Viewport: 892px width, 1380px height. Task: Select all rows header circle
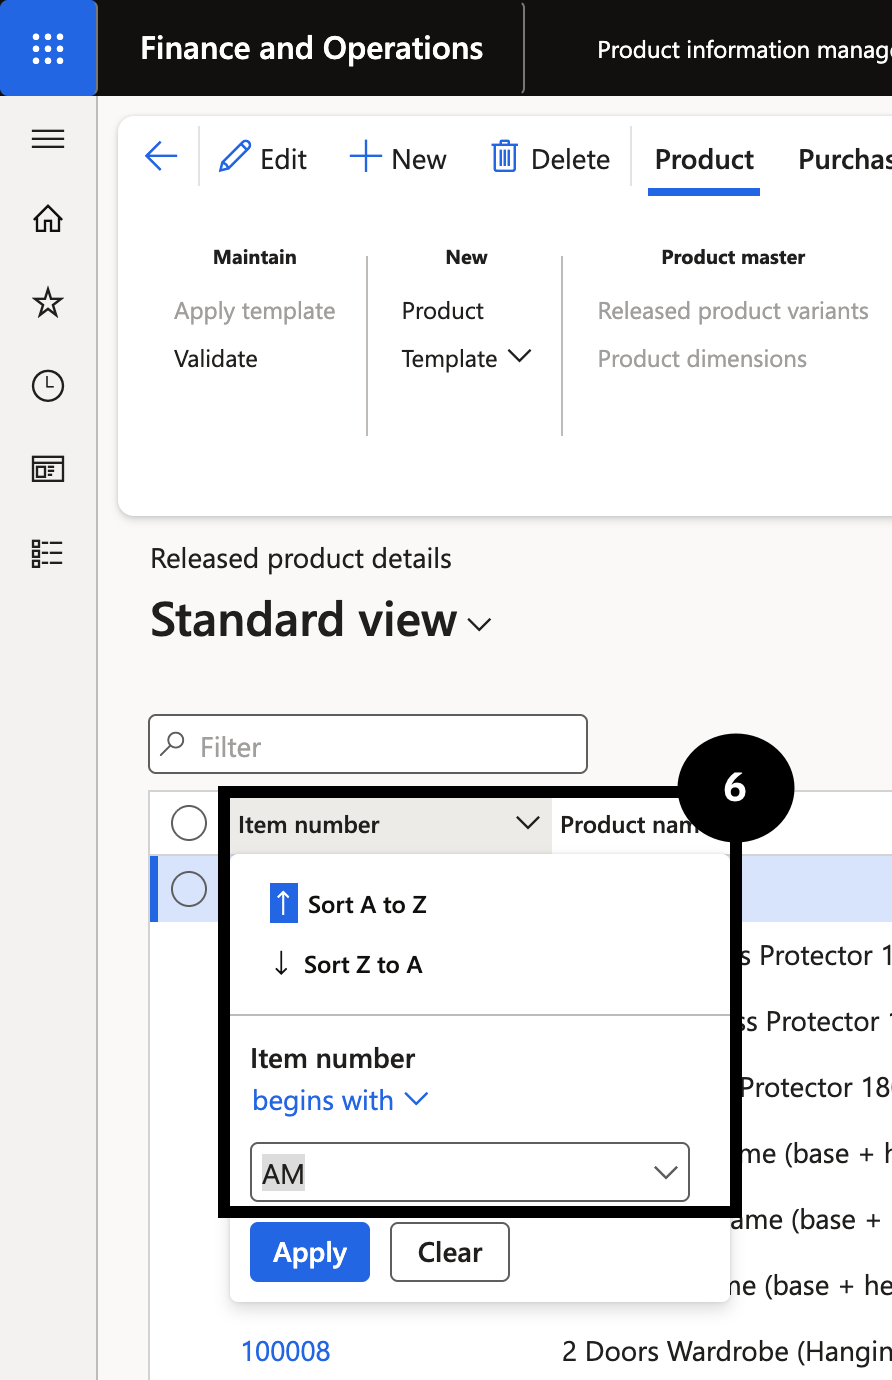tap(189, 824)
